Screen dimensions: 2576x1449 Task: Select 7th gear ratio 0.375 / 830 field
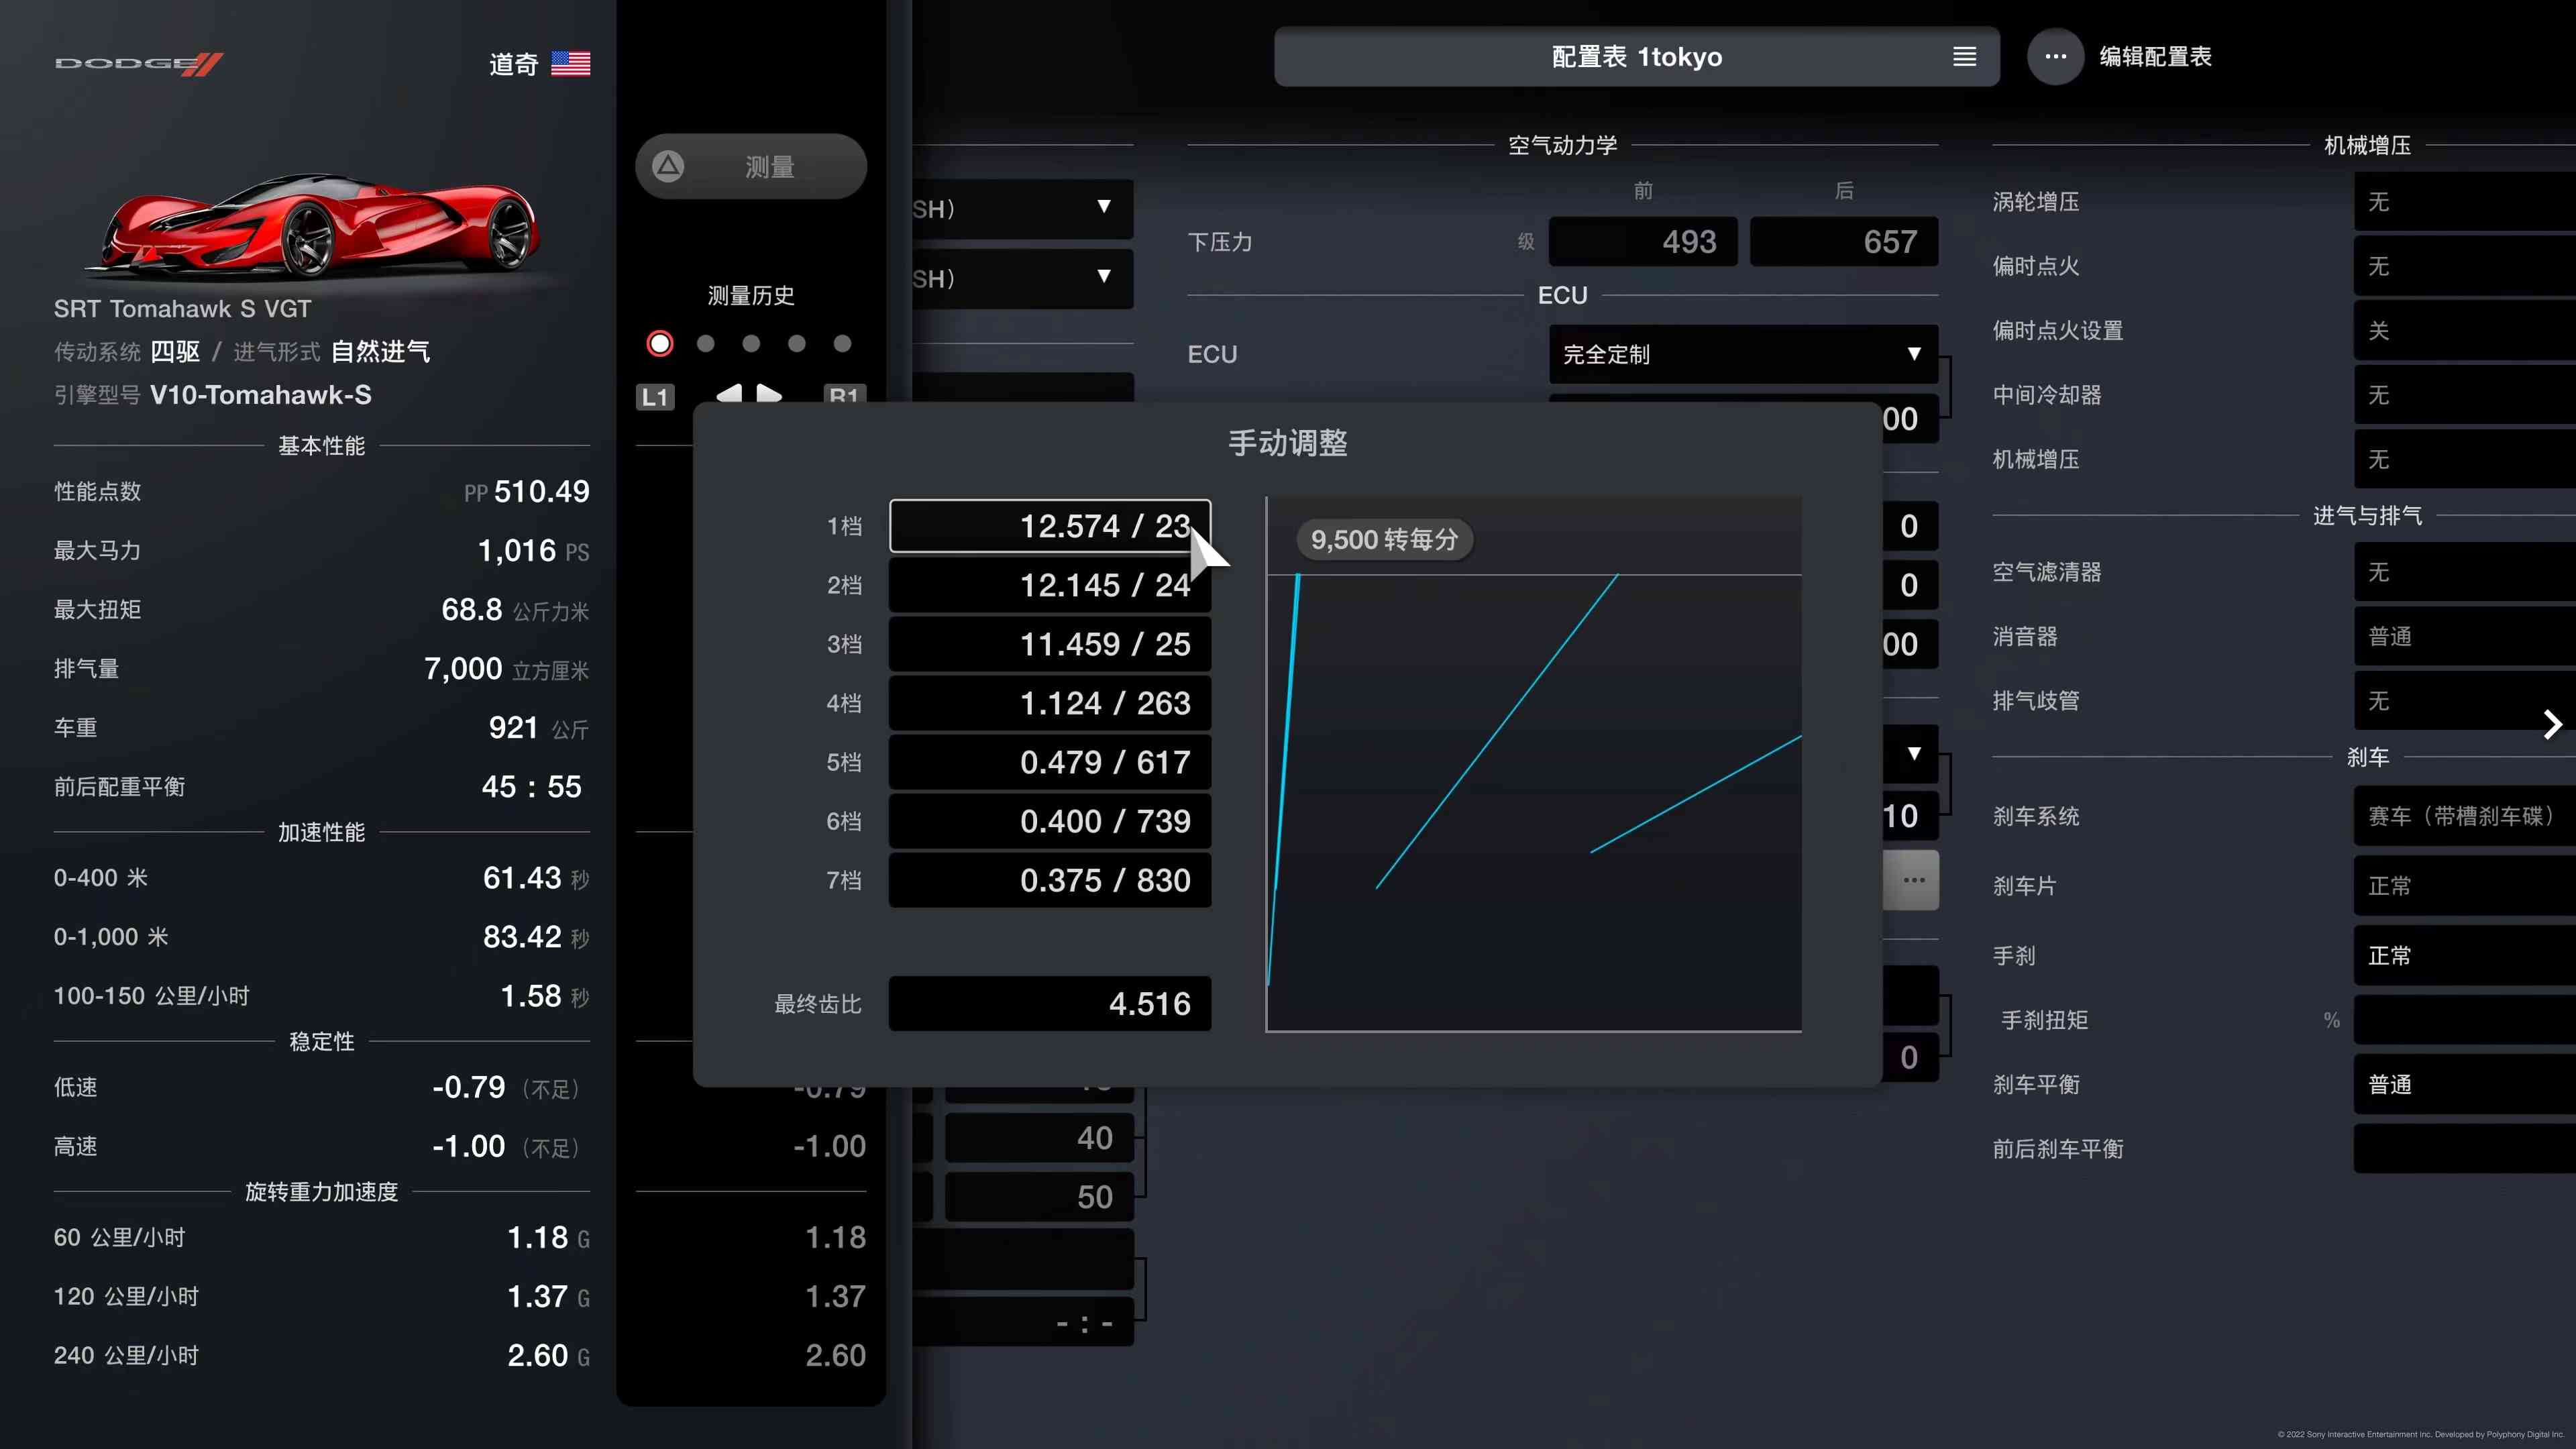[1050, 880]
